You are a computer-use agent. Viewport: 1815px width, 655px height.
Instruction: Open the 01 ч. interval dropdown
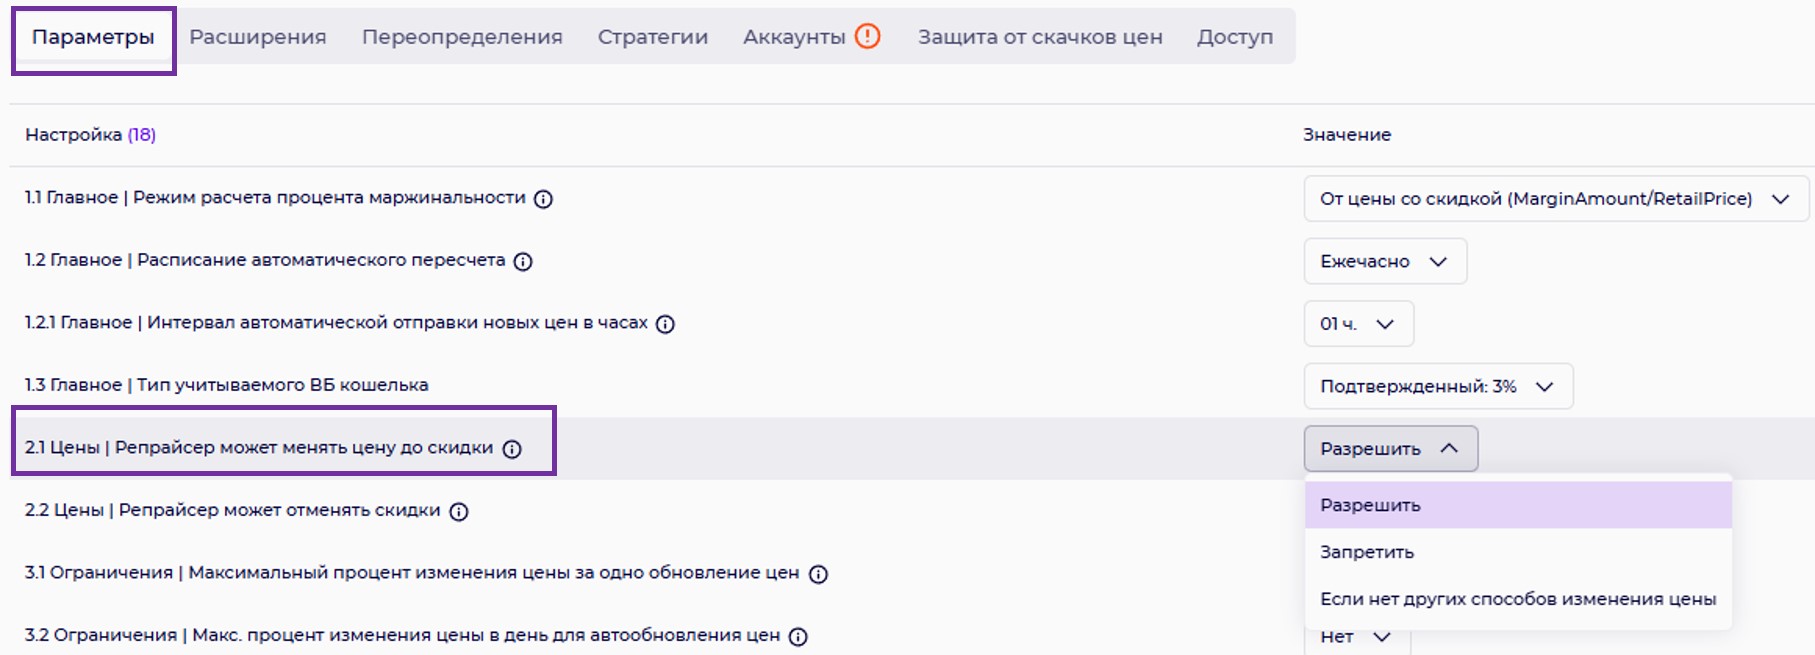pyautogui.click(x=1357, y=324)
